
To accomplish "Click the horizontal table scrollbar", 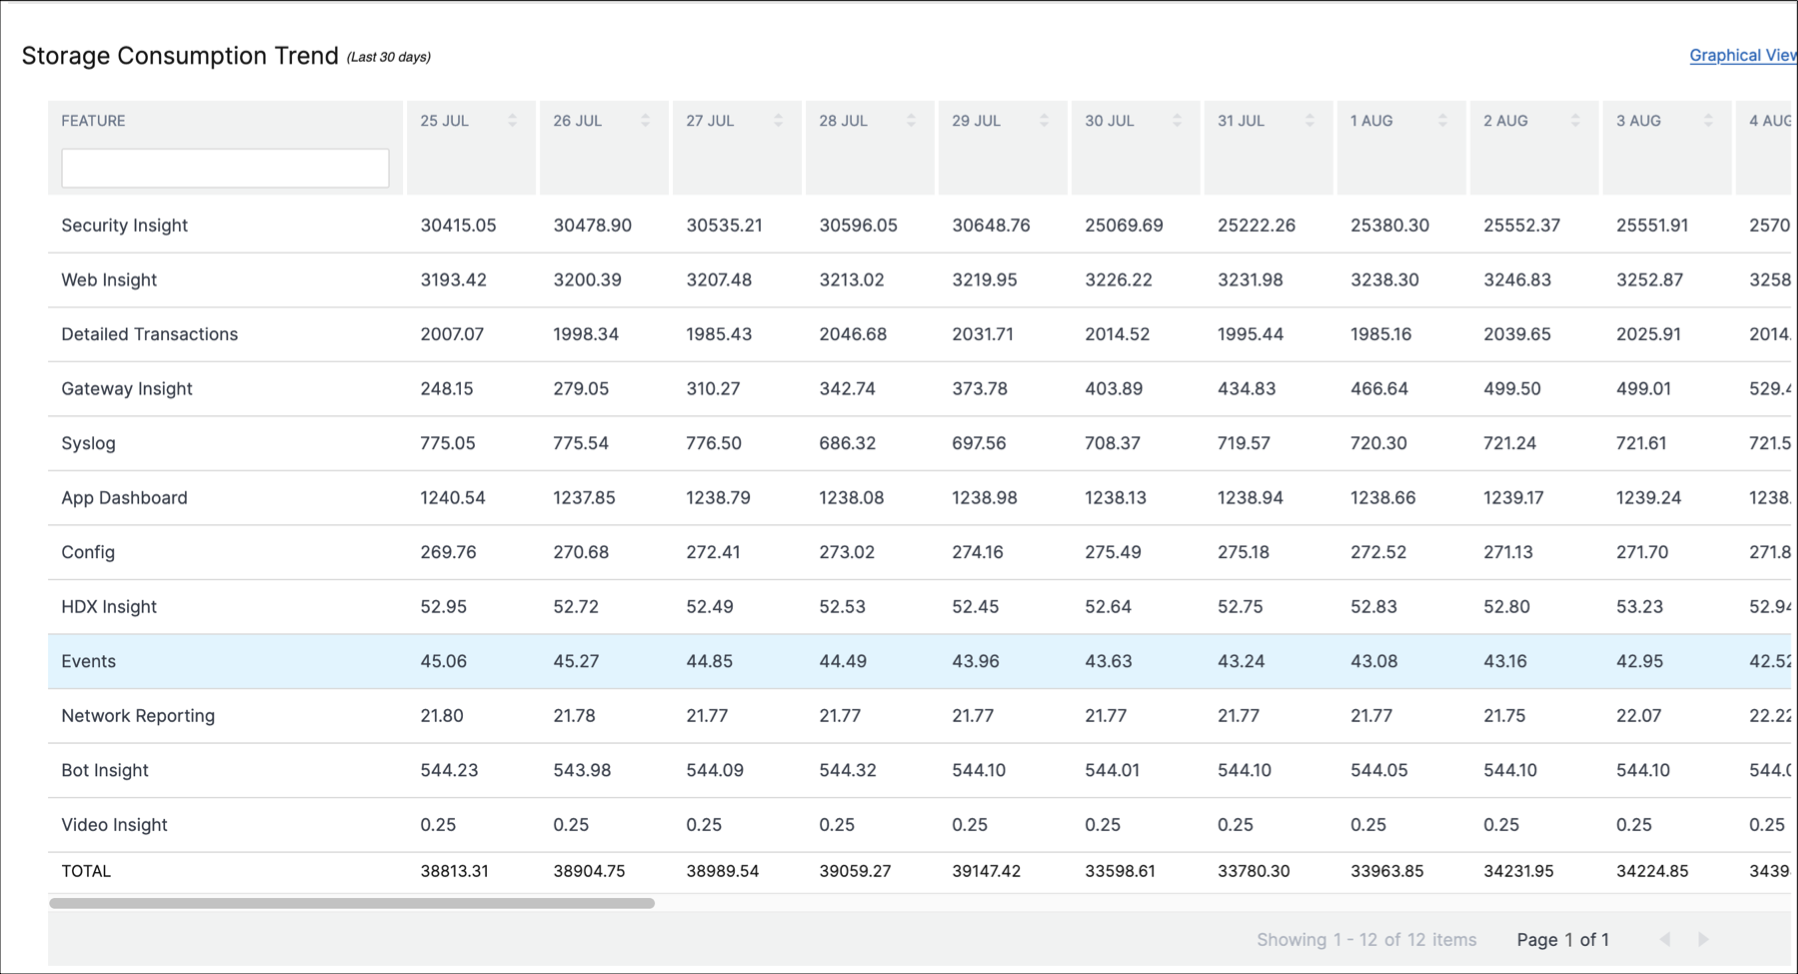I will tap(352, 903).
